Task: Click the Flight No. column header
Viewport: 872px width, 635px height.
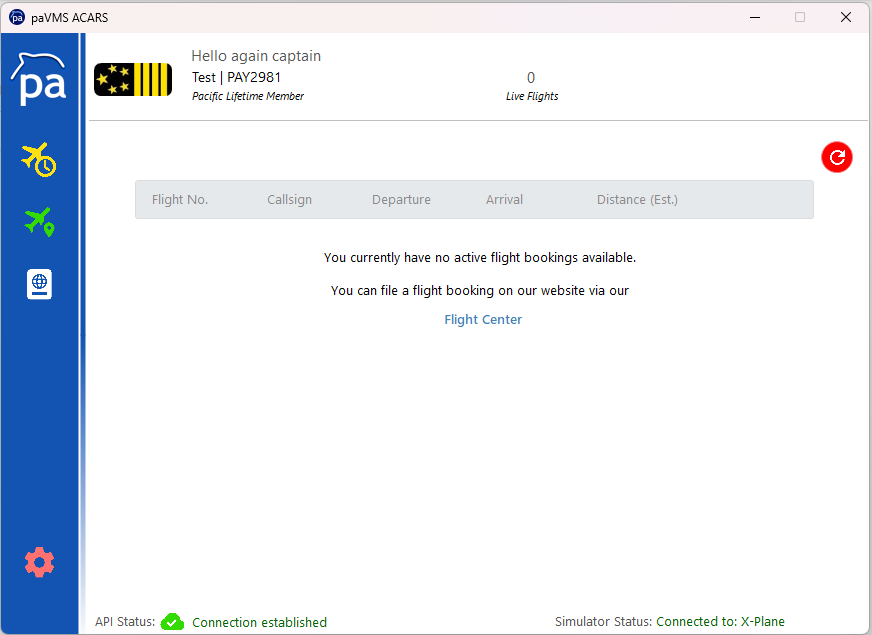Action: click(x=180, y=200)
